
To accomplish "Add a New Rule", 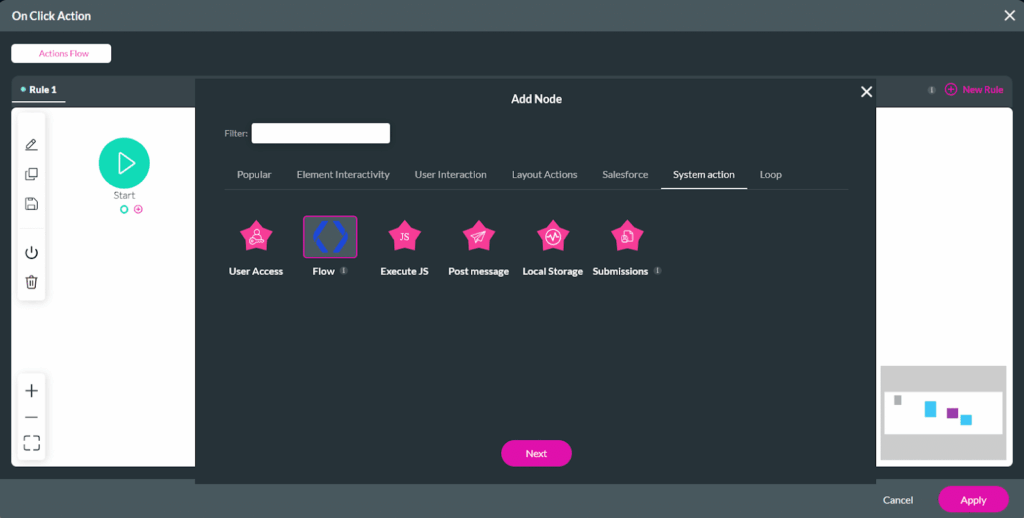I will tap(974, 89).
